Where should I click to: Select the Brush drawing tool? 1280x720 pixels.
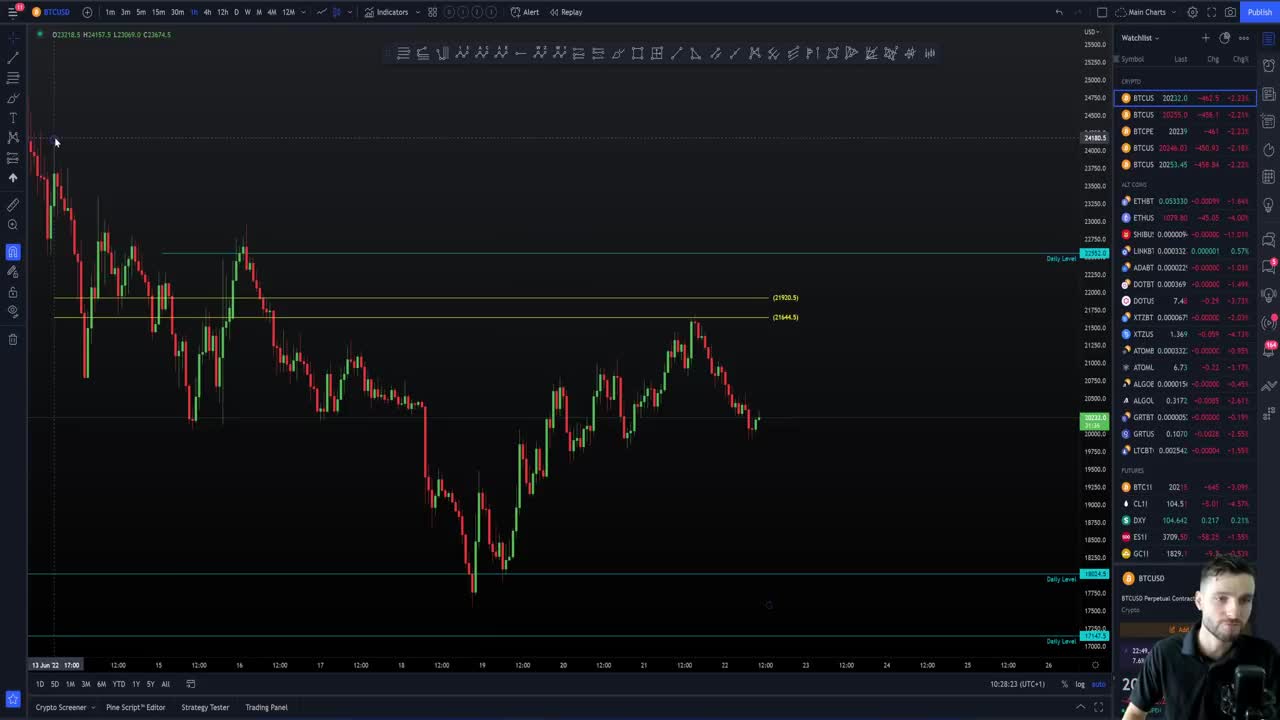[x=13, y=98]
